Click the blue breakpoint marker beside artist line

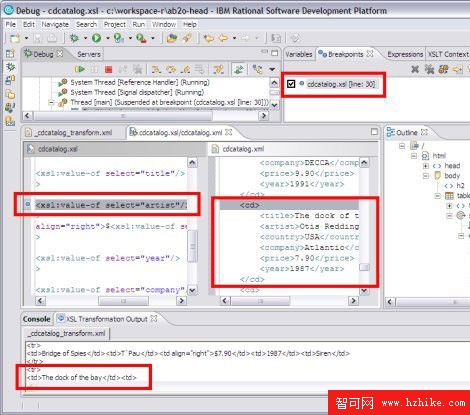point(28,204)
